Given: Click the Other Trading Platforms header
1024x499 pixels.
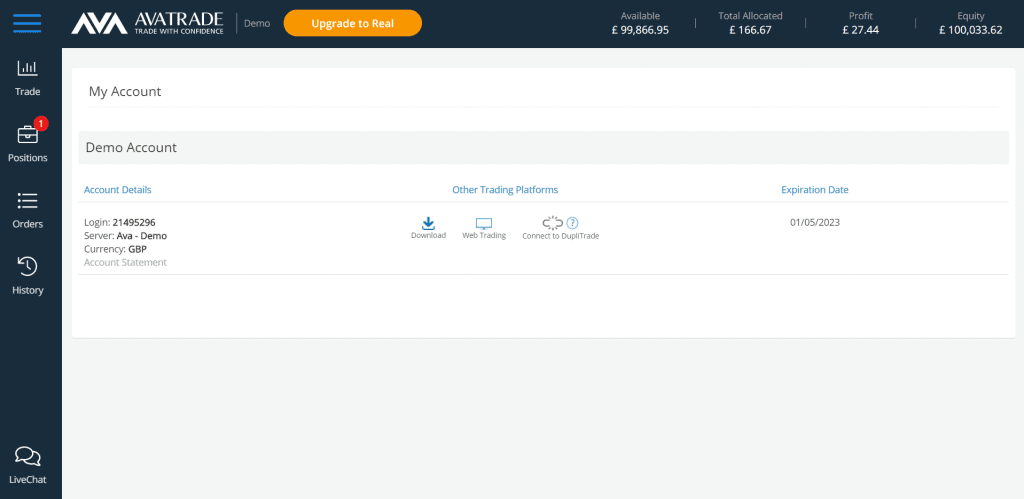Looking at the screenshot, I should [x=505, y=190].
